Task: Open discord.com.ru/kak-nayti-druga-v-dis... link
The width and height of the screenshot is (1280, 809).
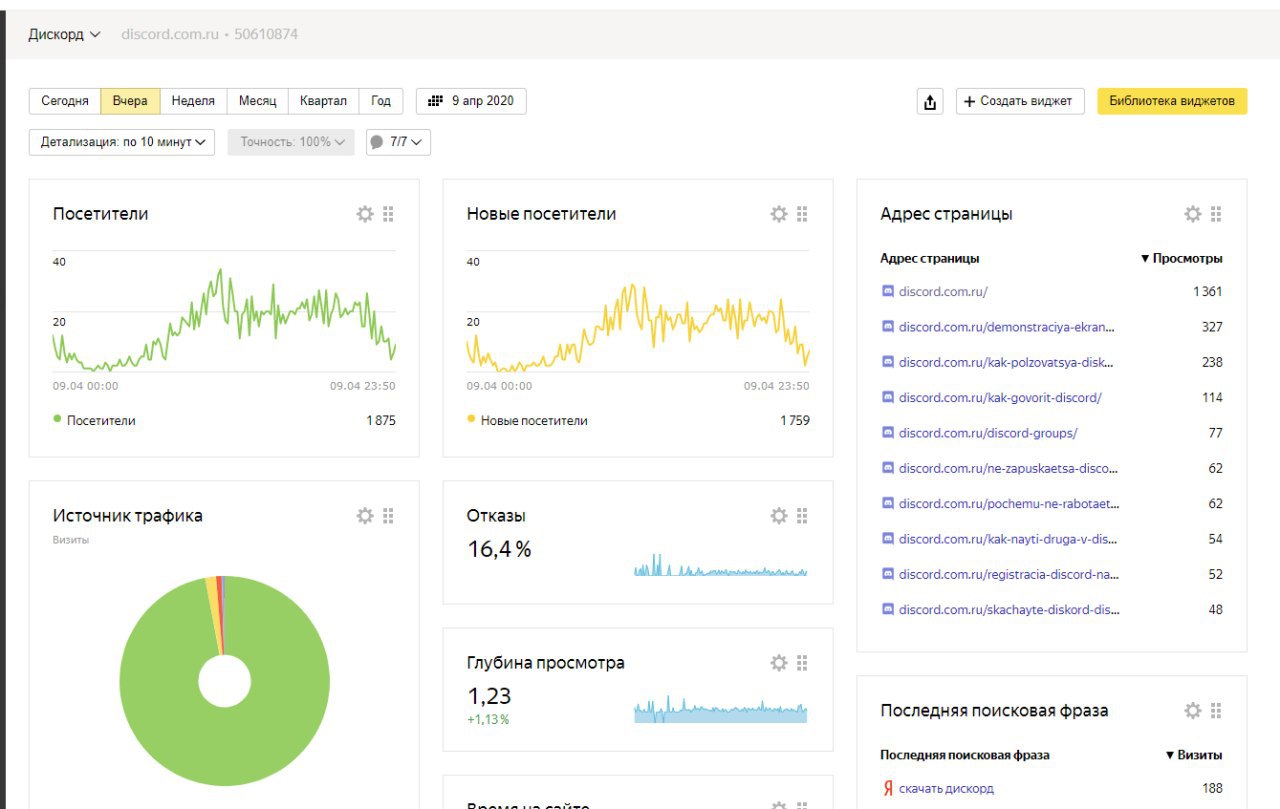Action: tap(1007, 539)
